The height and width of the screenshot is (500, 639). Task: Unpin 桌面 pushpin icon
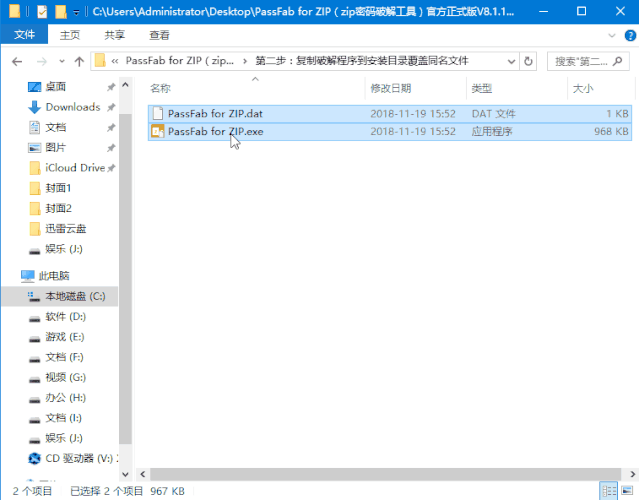(111, 87)
